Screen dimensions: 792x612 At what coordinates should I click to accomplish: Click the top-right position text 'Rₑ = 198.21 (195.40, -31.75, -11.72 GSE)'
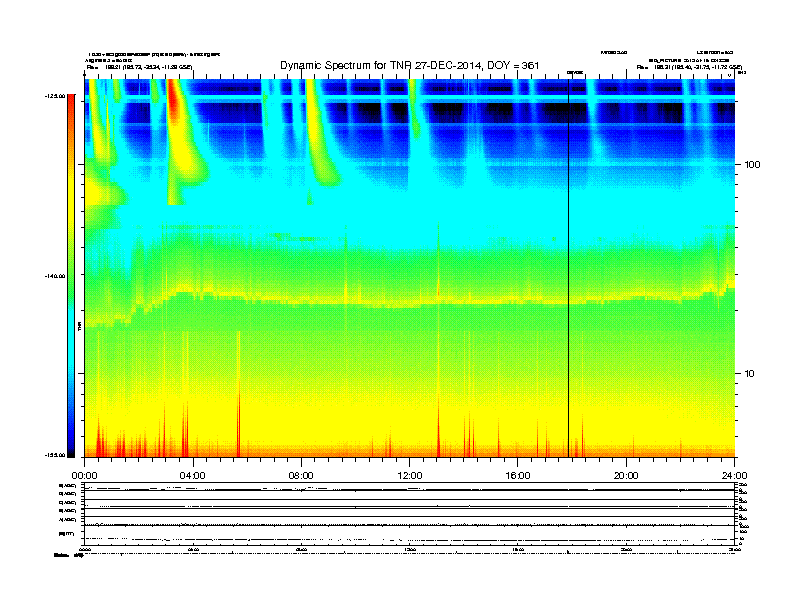coord(689,67)
